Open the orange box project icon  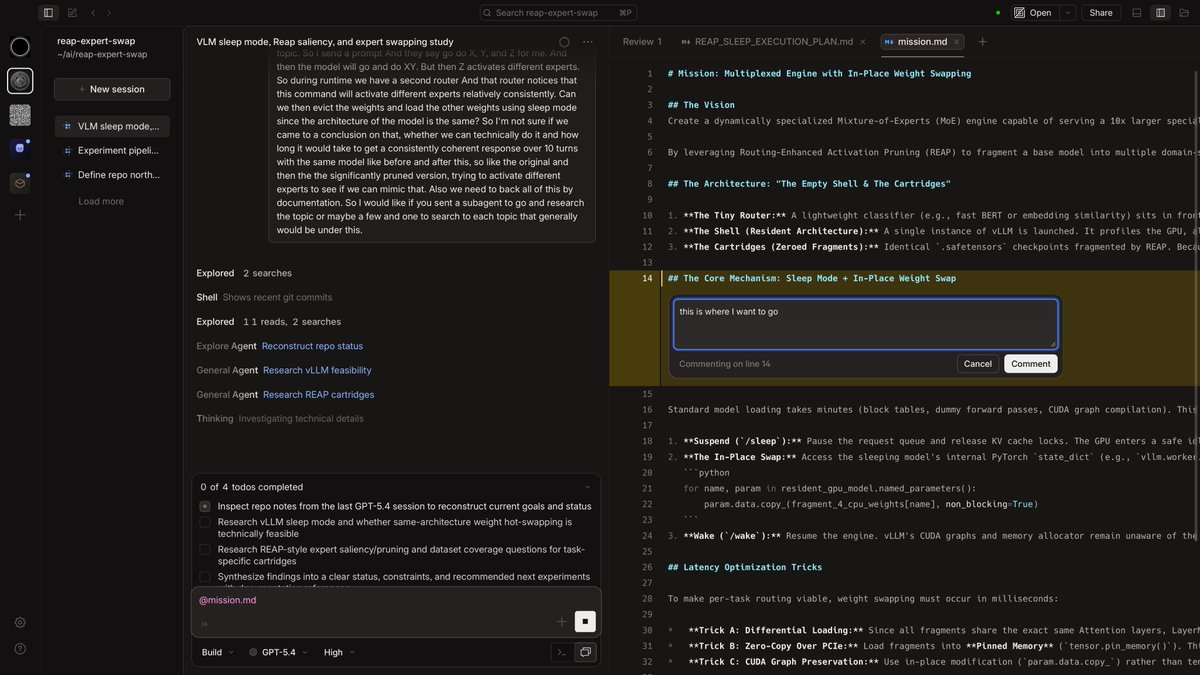coord(20,183)
